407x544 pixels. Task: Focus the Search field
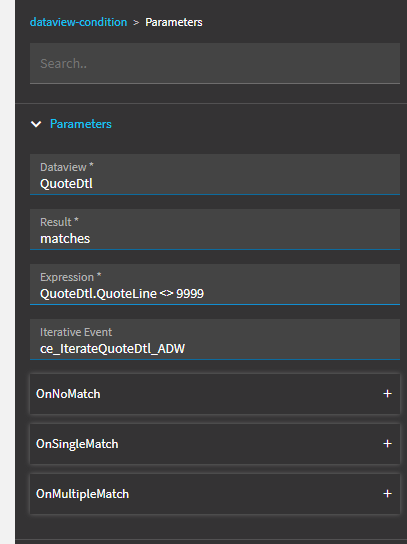[215, 63]
